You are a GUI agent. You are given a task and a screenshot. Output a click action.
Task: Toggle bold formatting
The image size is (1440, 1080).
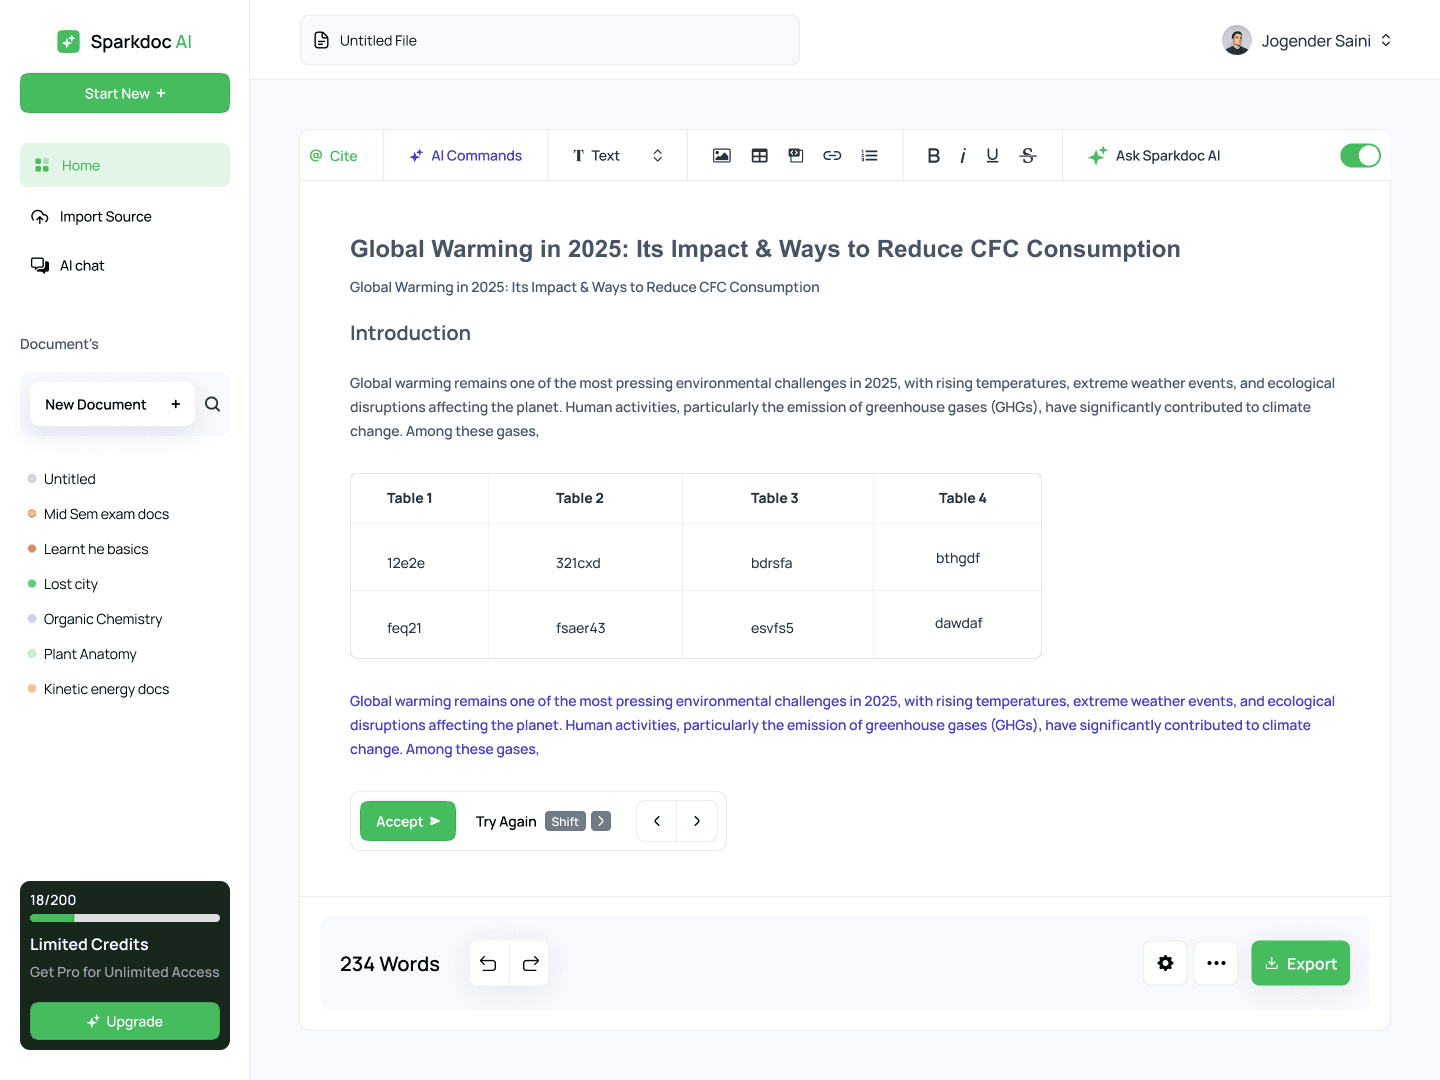coord(933,156)
